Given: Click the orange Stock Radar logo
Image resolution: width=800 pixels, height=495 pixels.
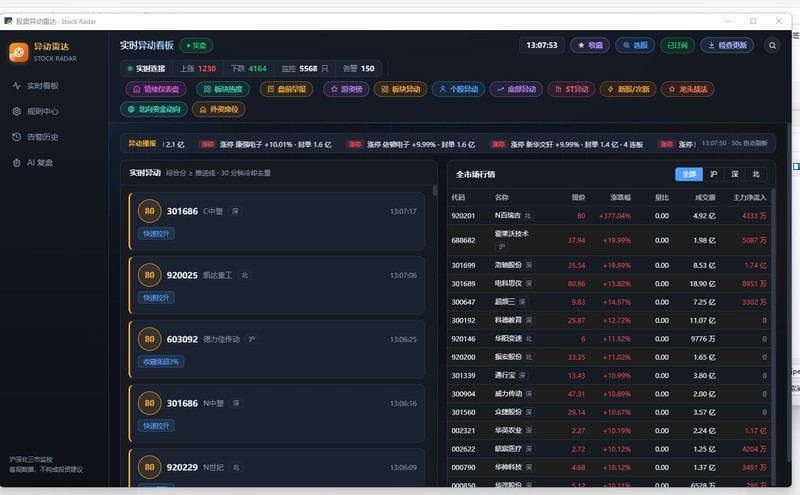Looking at the screenshot, I should click(19, 52).
